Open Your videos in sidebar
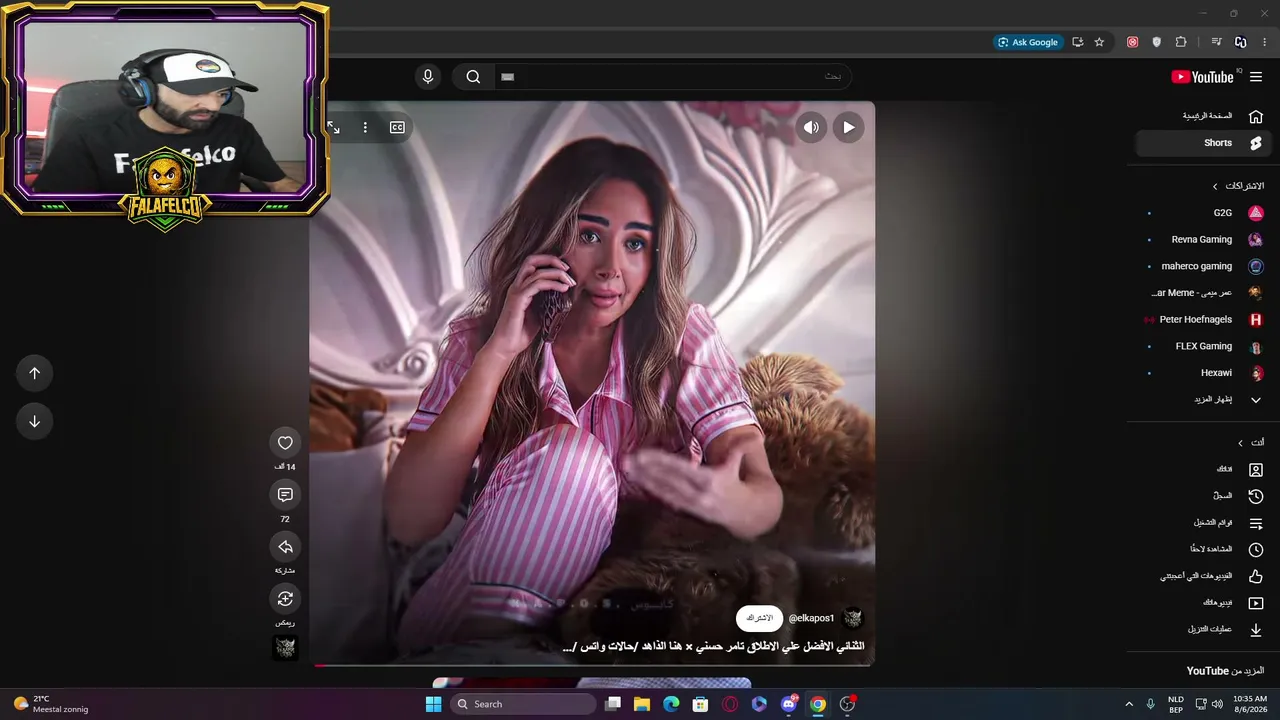 tap(1203, 603)
